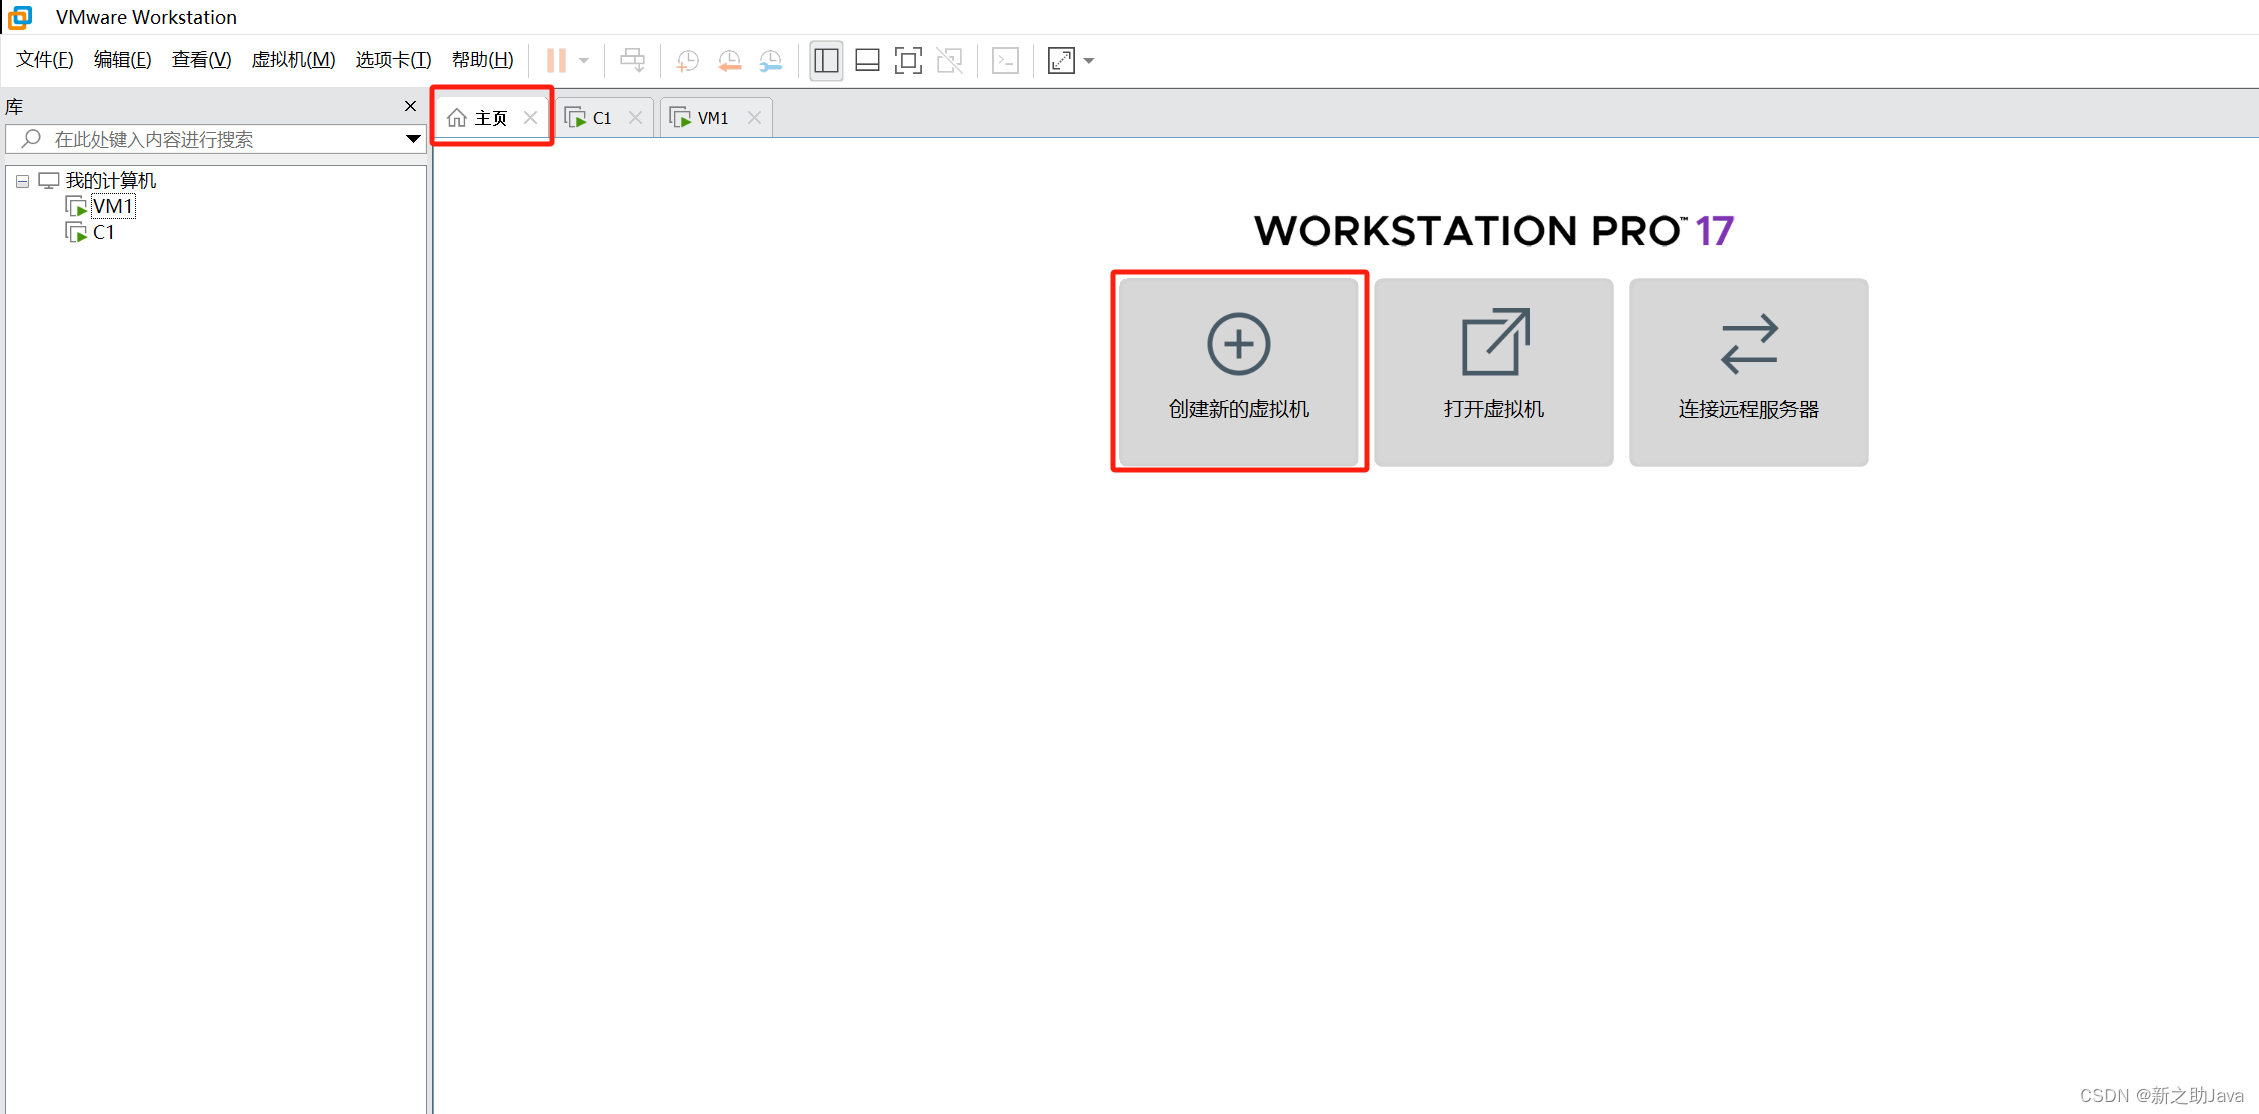Click the 创建新的虚拟机 button
The image size is (2259, 1114).
[1239, 372]
